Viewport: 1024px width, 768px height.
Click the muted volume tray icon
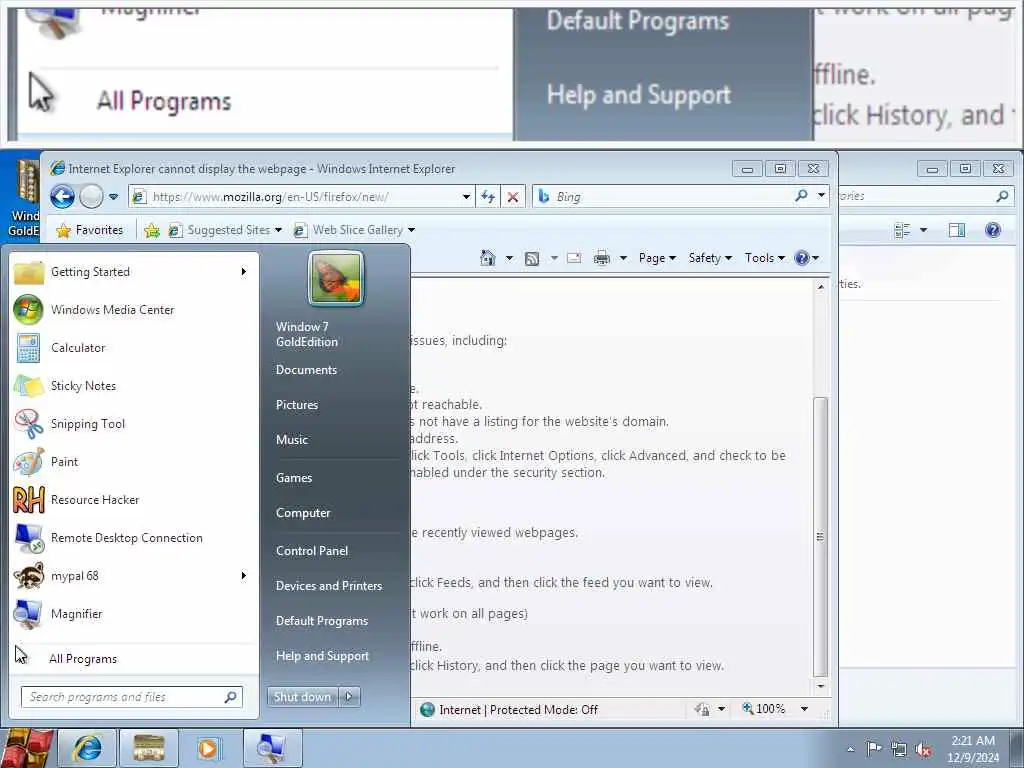923,750
